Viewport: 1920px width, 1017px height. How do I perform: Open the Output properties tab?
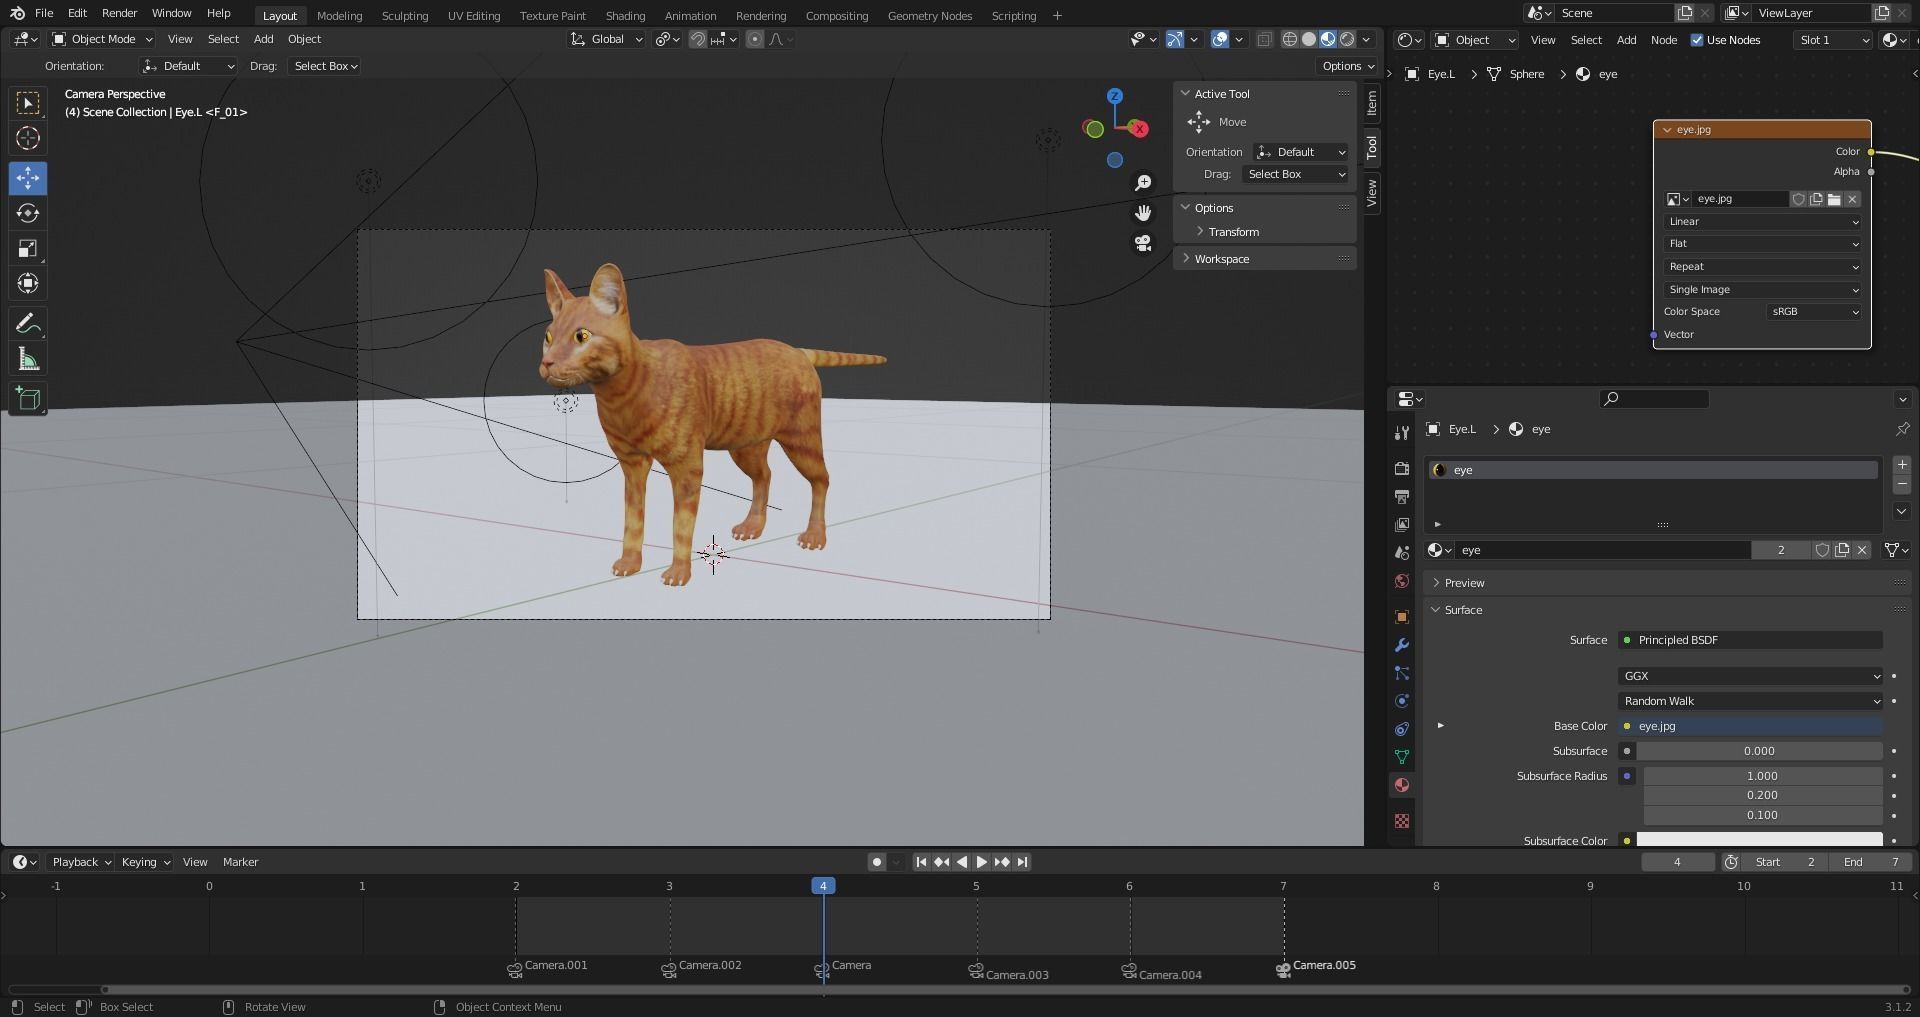tap(1402, 496)
